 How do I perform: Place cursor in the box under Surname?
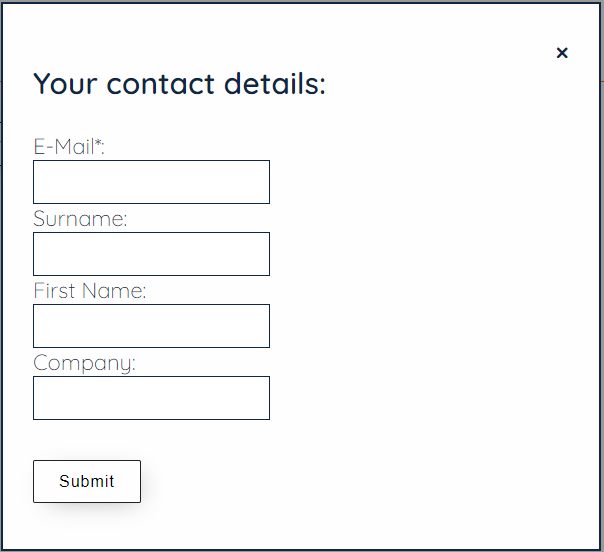pos(151,254)
